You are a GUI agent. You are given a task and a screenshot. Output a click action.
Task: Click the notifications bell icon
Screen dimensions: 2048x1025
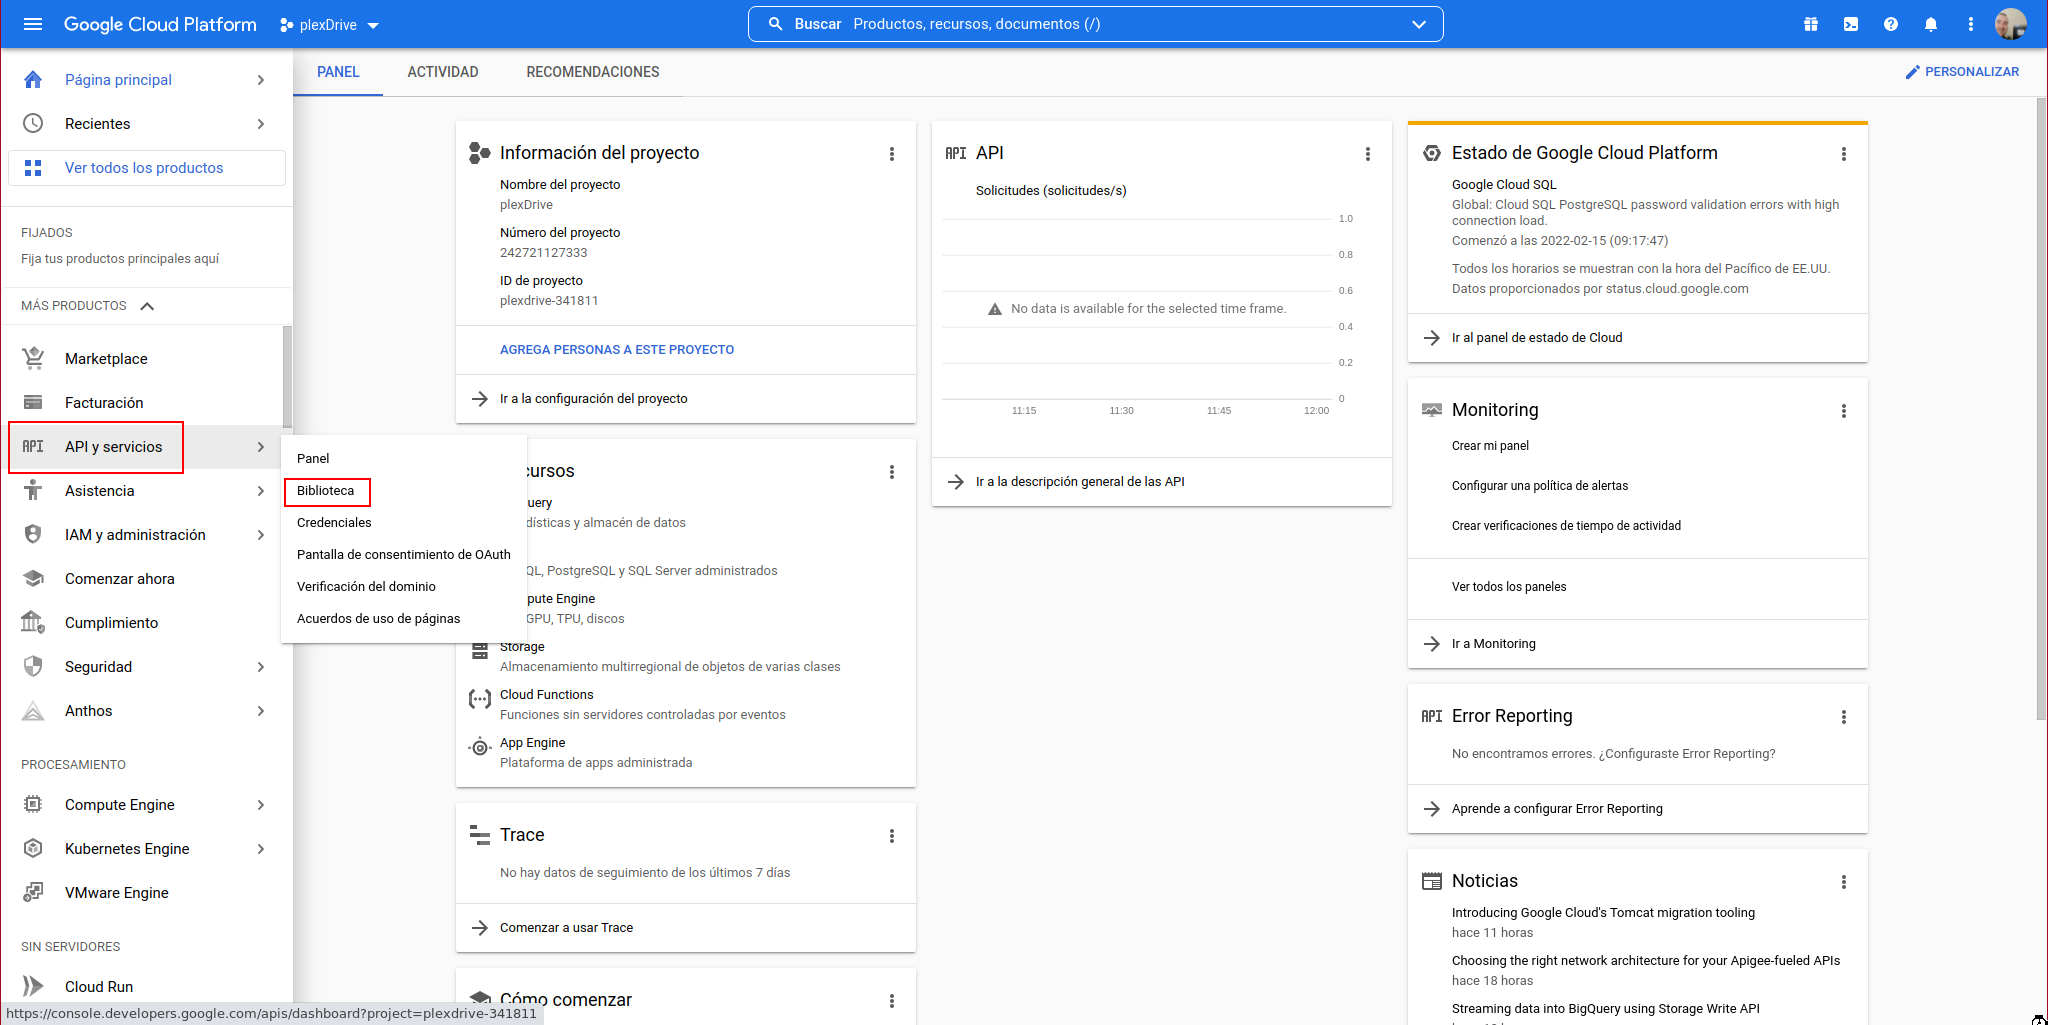click(x=1931, y=24)
